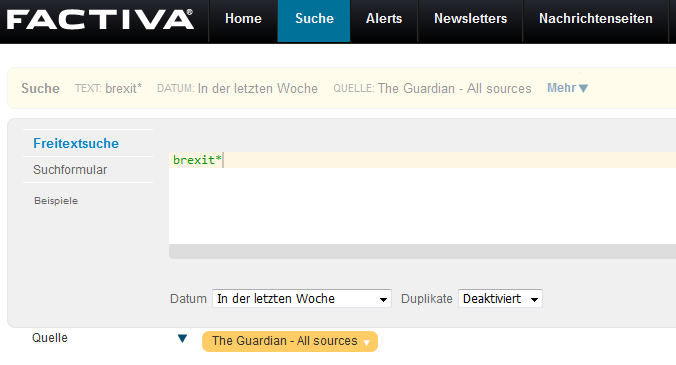Viewport: 676px width, 365px height.
Task: Click the Factiva logo
Action: pos(100,20)
